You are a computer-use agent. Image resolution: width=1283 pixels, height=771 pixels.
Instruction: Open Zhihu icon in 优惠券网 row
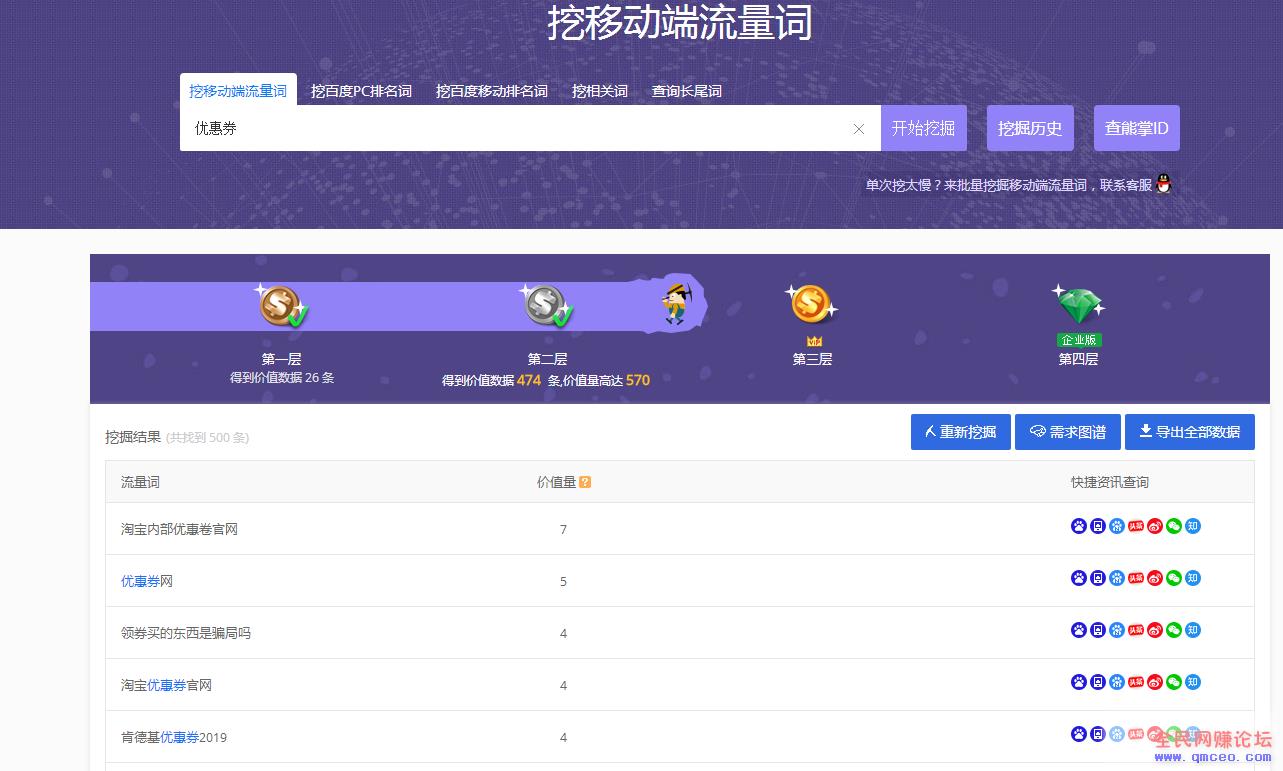[1192, 578]
